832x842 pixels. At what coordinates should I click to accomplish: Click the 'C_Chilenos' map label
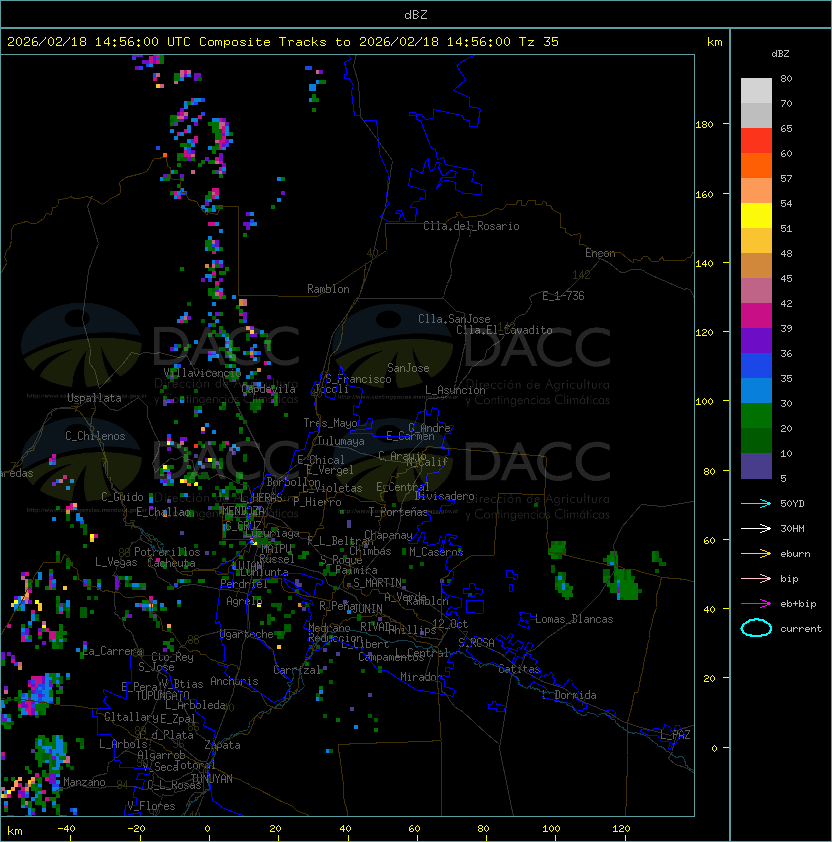click(x=95, y=436)
